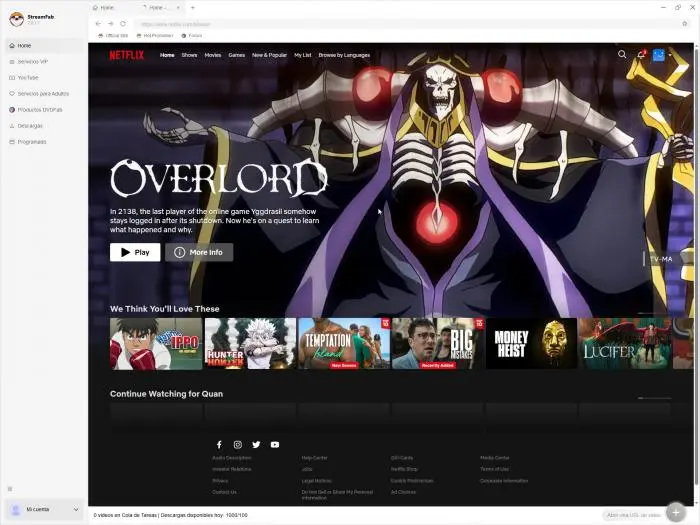
Task: Open More Info for Overlord
Action: pyautogui.click(x=199, y=252)
